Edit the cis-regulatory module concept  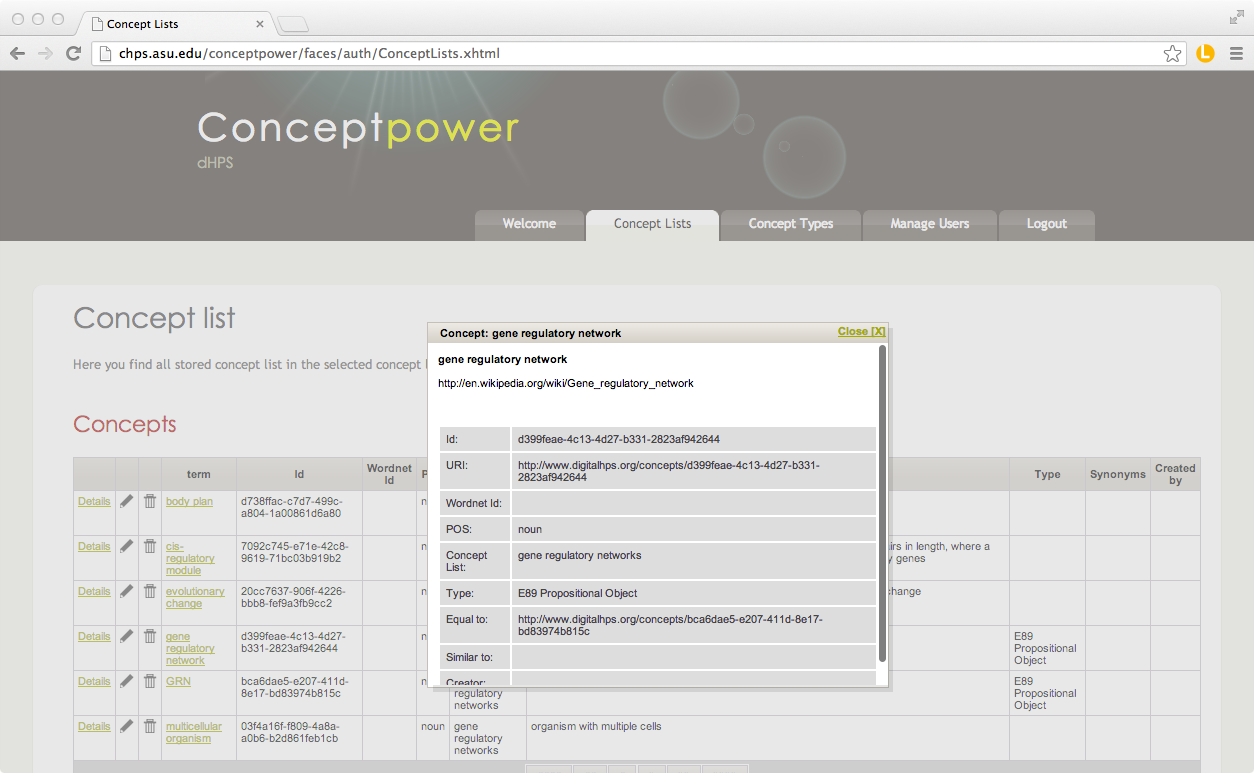pyautogui.click(x=126, y=546)
